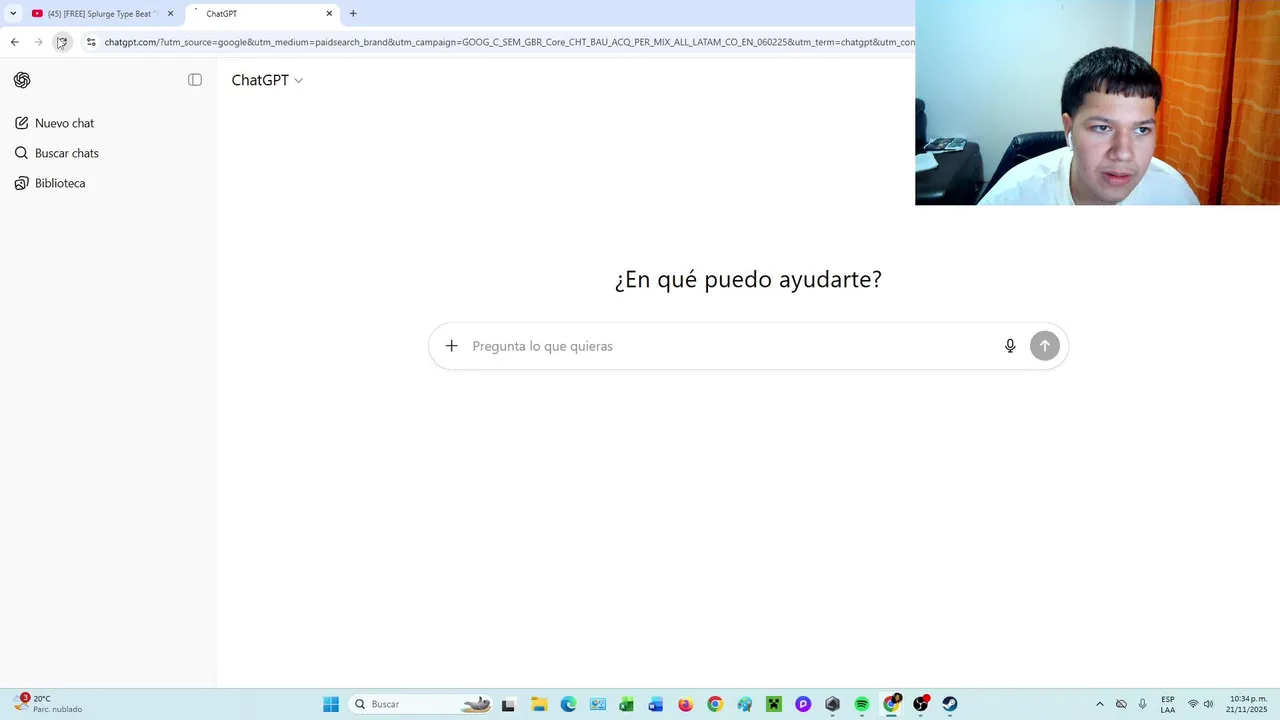
Task: Launch Microsoft Edge from the taskbar
Action: point(568,704)
